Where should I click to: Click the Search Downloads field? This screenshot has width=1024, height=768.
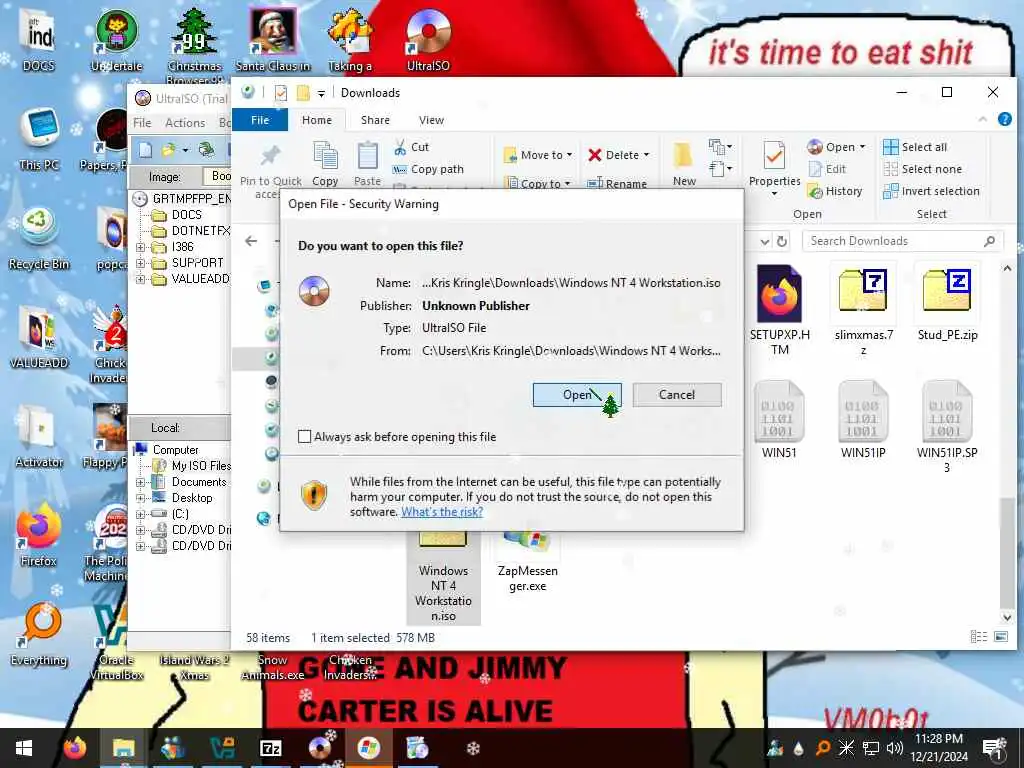tap(901, 241)
